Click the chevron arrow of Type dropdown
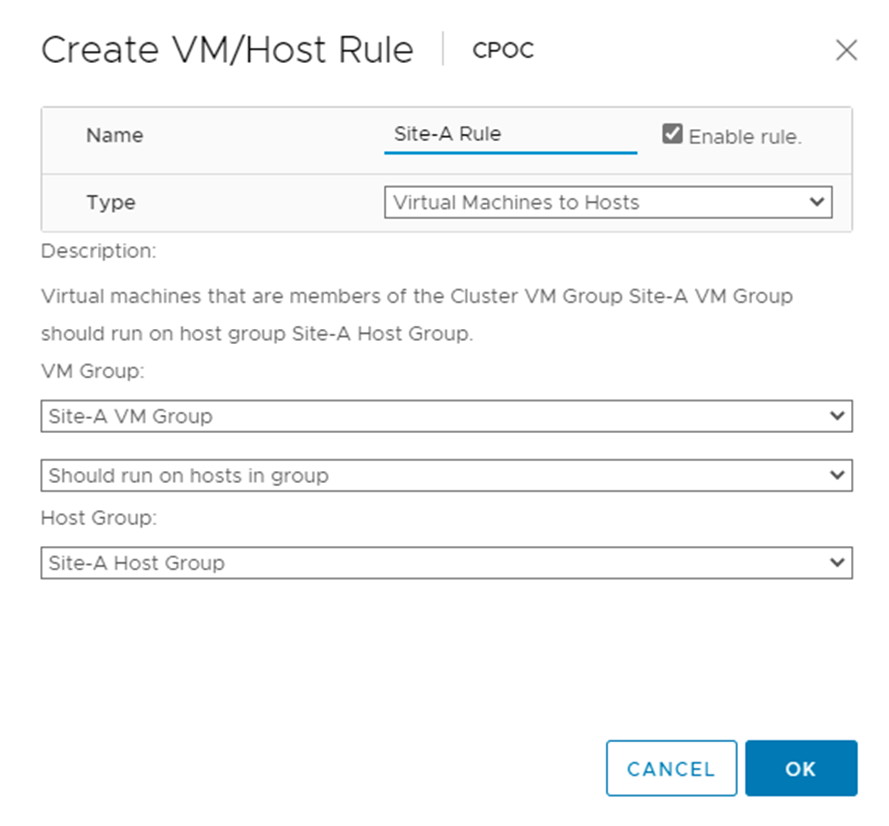This screenshot has width=889, height=826. pos(819,202)
